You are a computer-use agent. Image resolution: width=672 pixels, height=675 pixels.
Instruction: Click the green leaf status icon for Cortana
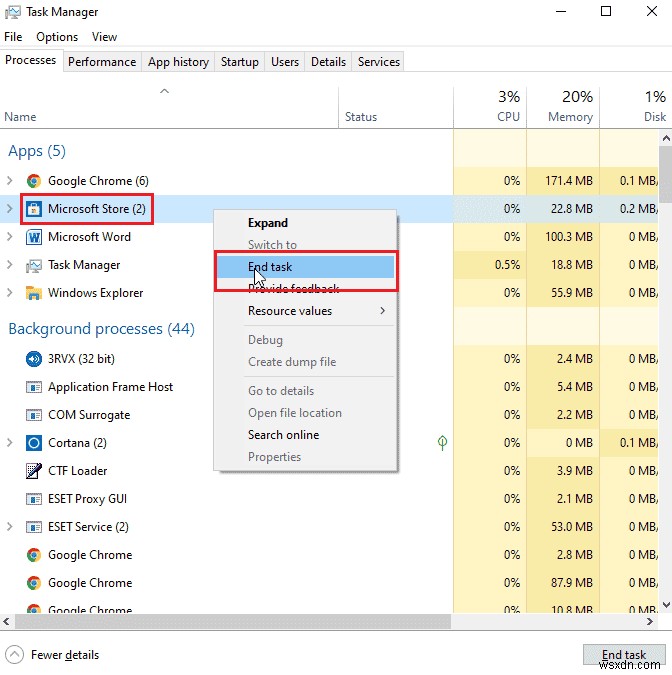coord(442,443)
